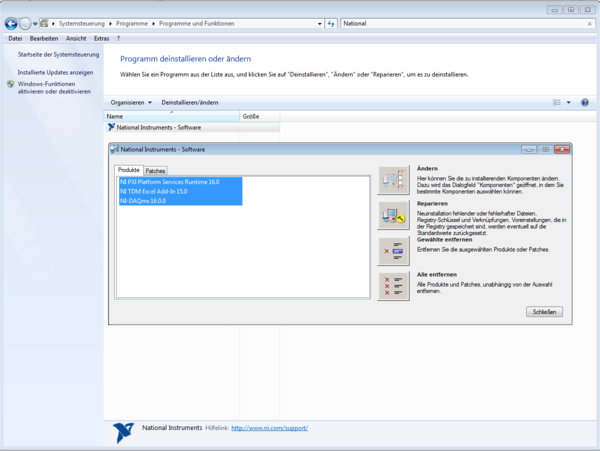
Task: Click the NI icon in the list row
Action: click(111, 127)
